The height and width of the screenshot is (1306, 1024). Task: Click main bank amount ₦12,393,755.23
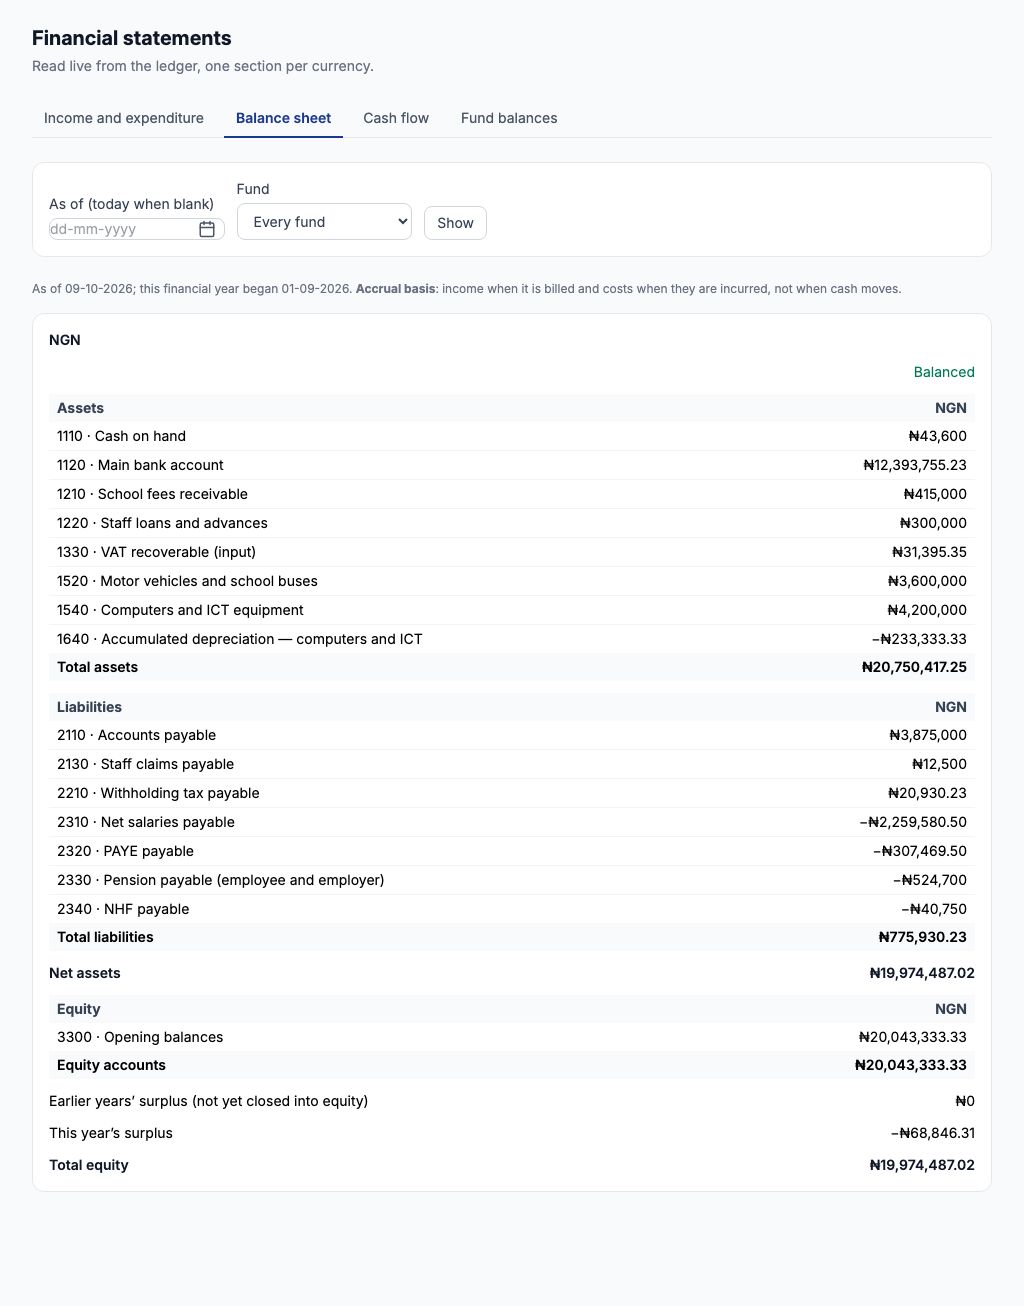915,465
